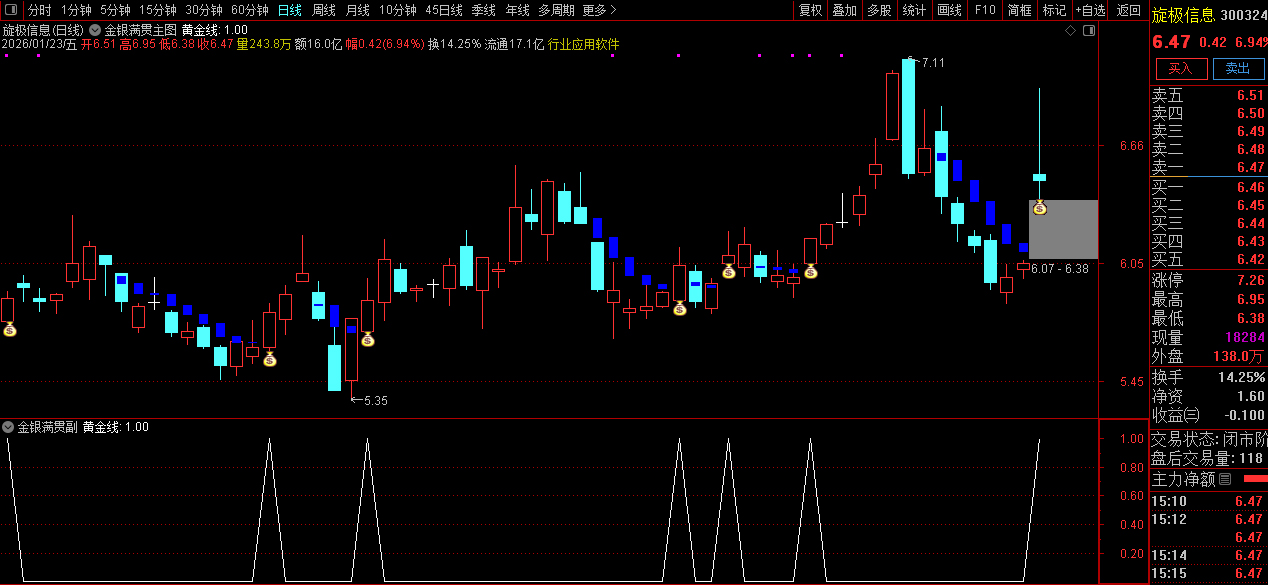
Task: Click the 涨停 7.26 limit-up value
Action: pyautogui.click(x=1250, y=280)
